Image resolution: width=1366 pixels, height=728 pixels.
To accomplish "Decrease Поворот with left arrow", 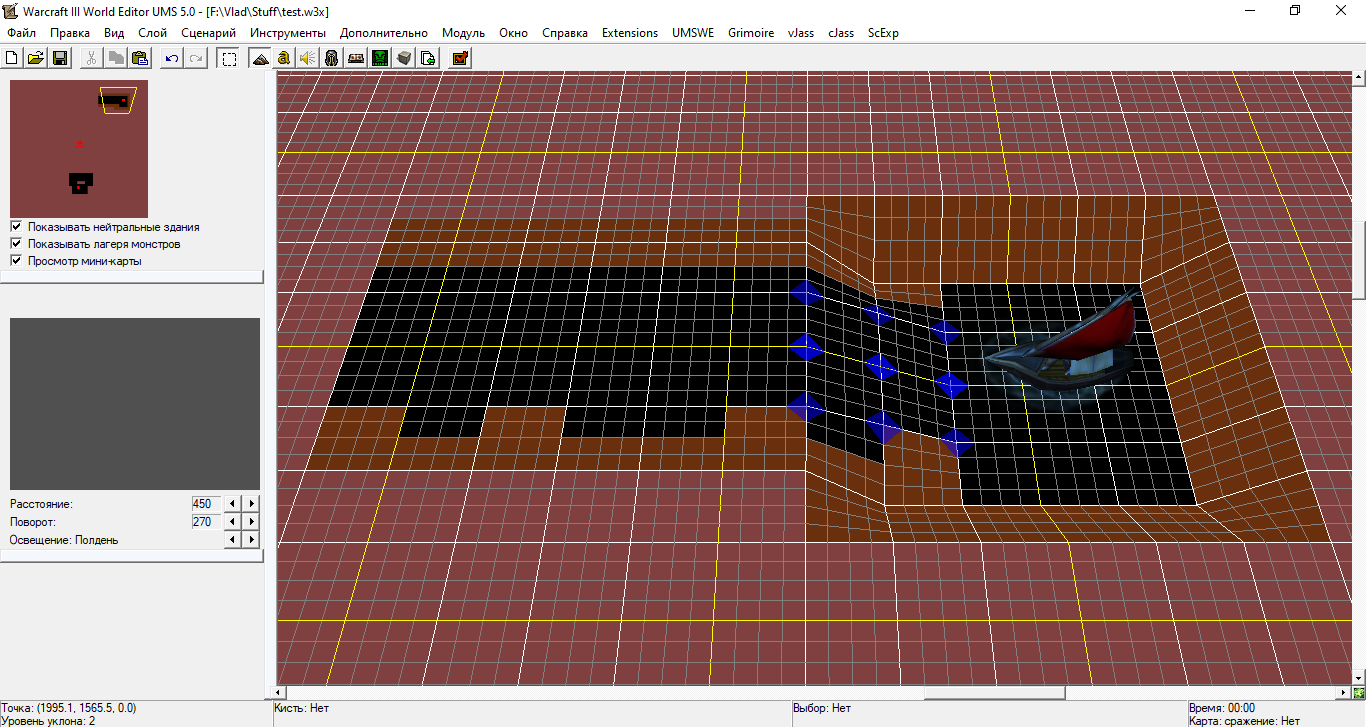I will pos(233,522).
